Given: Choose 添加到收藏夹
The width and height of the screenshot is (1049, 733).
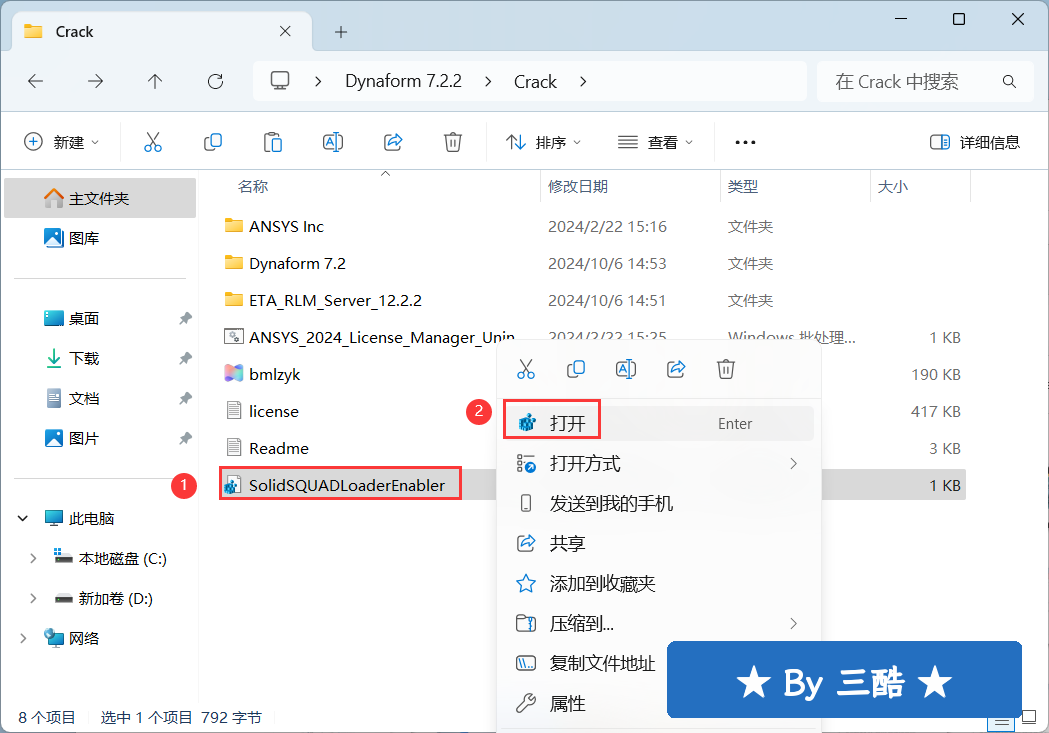Looking at the screenshot, I should (659, 584).
